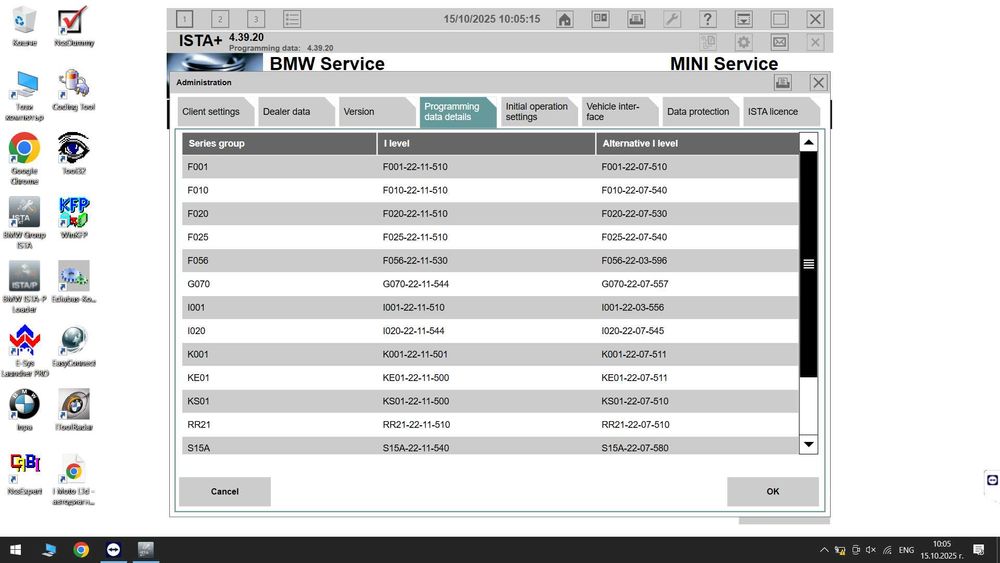Switch to Client settings tab
The image size is (1000, 563).
click(216, 112)
